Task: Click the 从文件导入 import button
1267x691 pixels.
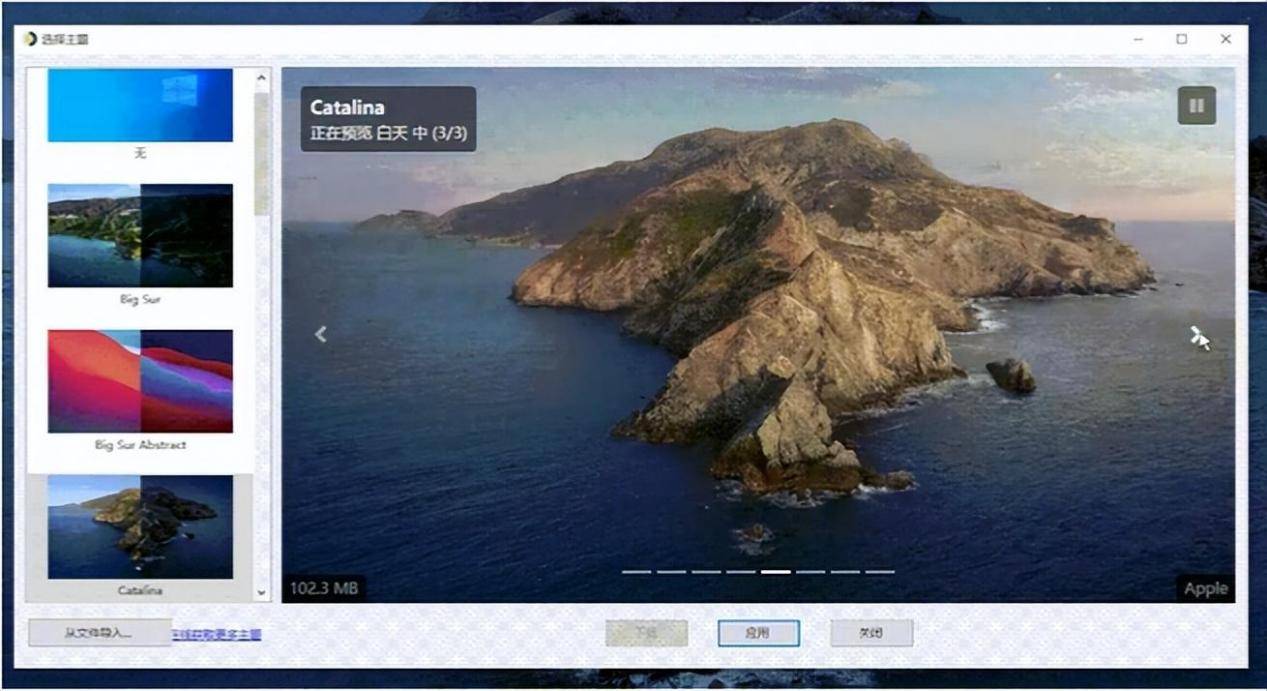Action: point(99,633)
